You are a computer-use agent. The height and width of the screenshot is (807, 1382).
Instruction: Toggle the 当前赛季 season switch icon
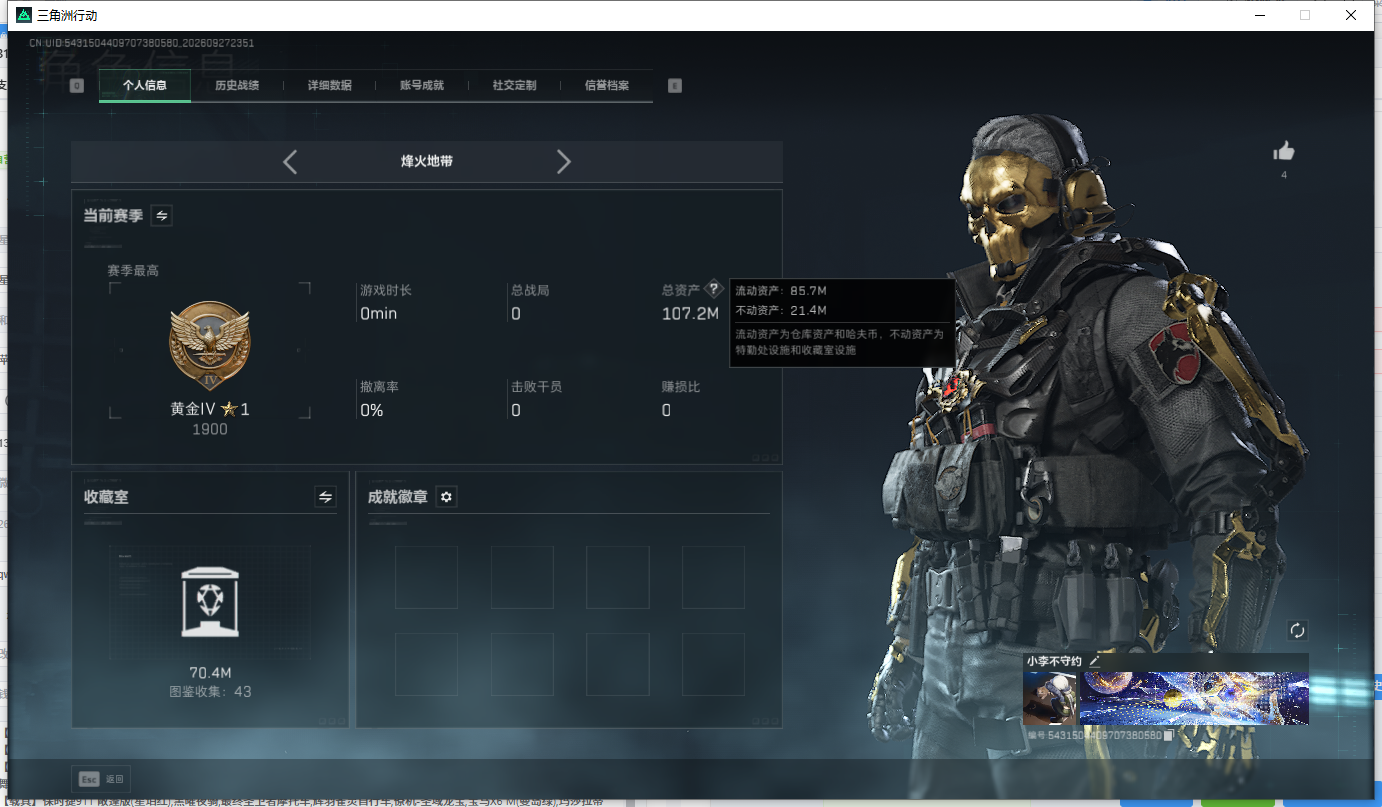pos(161,215)
